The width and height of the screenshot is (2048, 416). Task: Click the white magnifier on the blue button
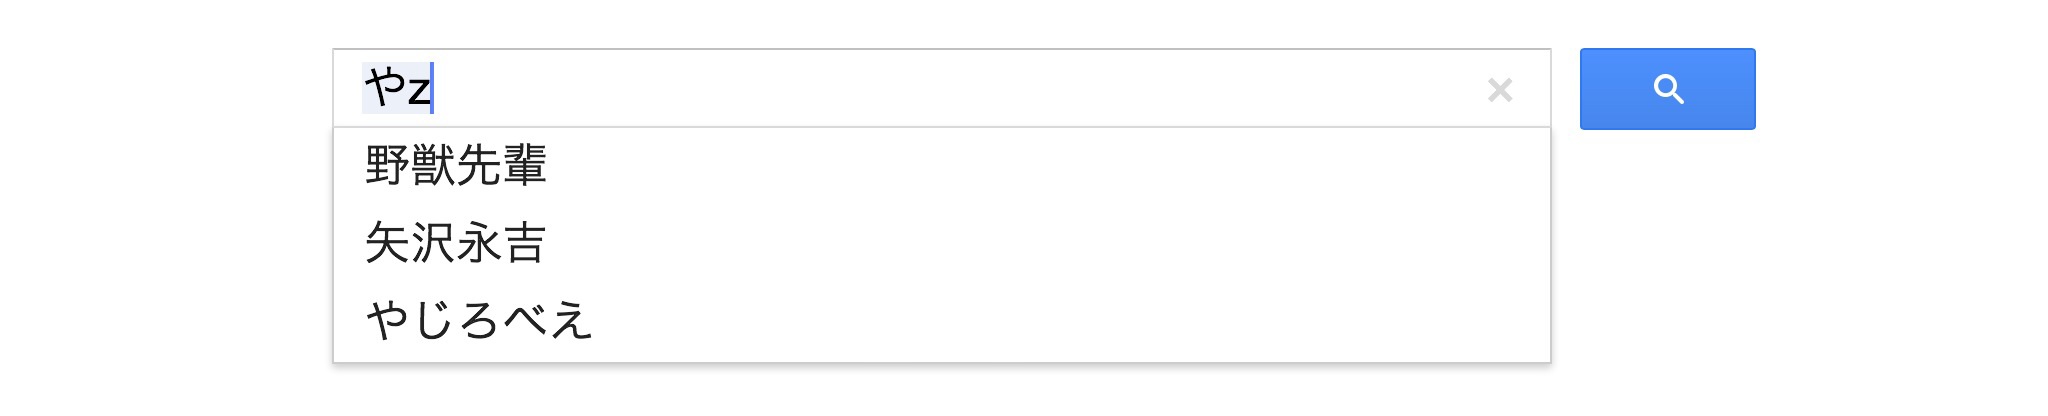pyautogui.click(x=1668, y=89)
